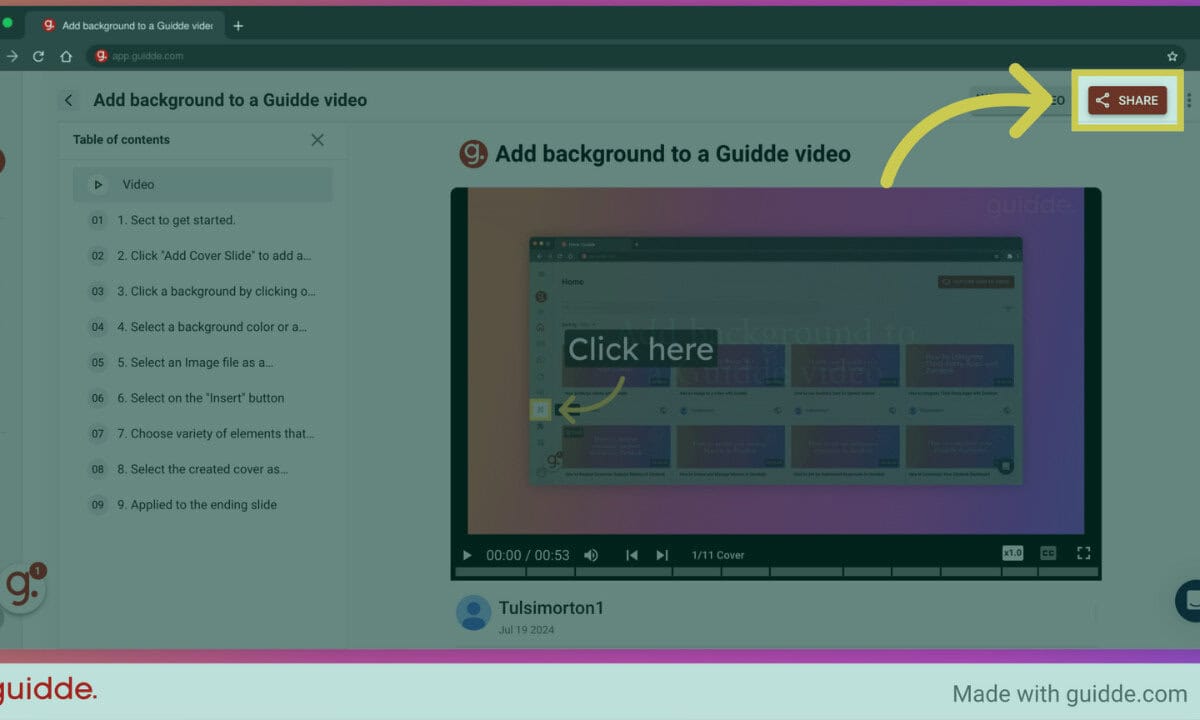Screen dimensions: 1200x720
Task: Skip to next step in video
Action: click(662, 555)
